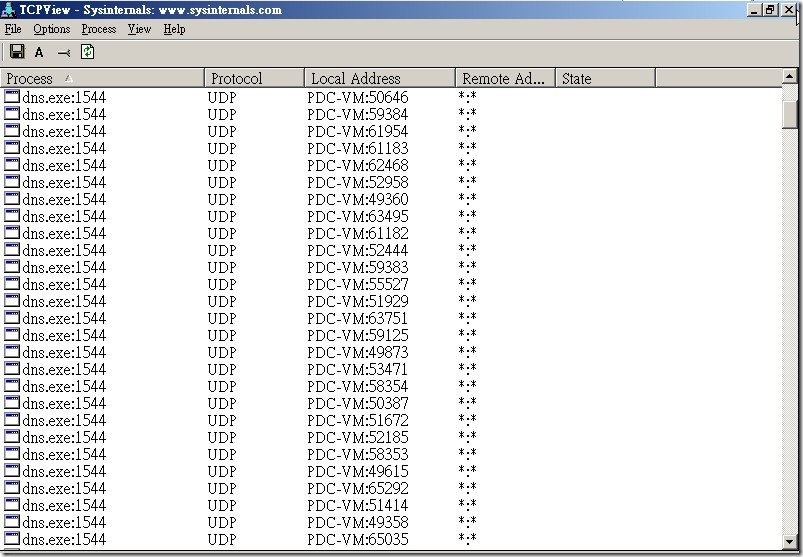Sort by the Remote Address column header
803x557 pixels.
pos(505,78)
